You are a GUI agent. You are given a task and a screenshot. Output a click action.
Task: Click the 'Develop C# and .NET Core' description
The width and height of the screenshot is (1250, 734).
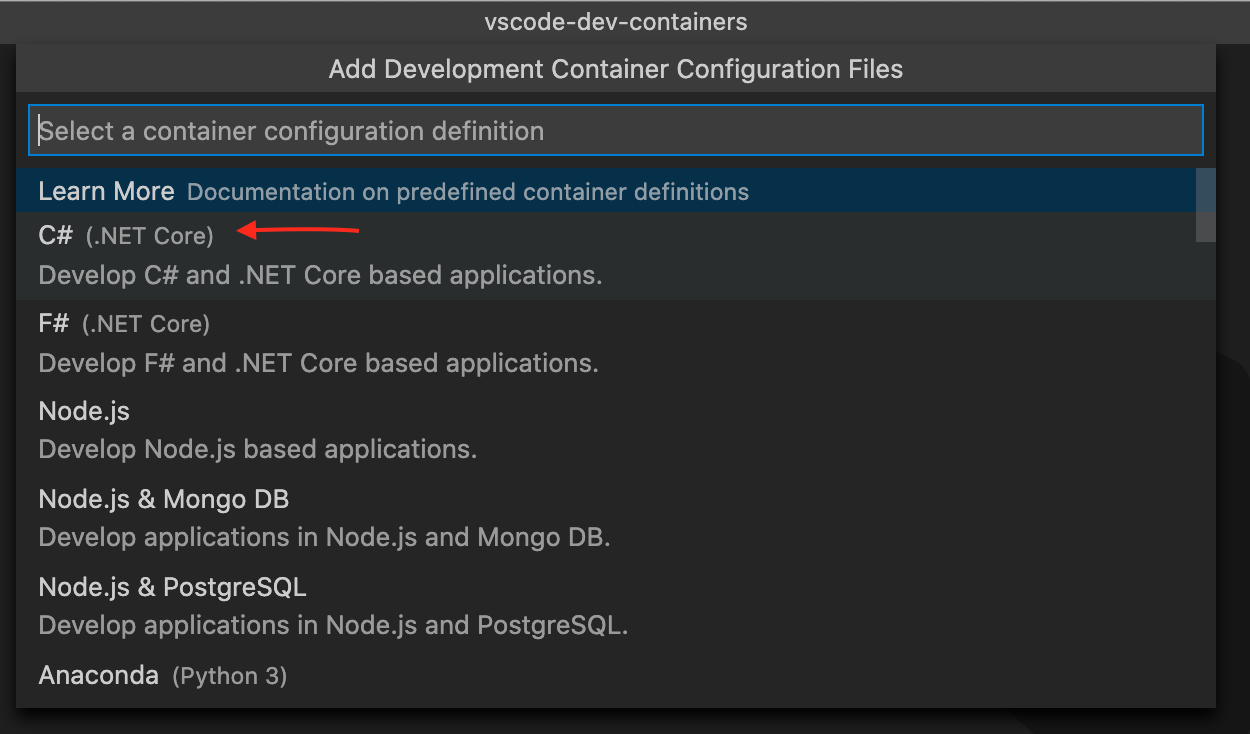pos(320,275)
